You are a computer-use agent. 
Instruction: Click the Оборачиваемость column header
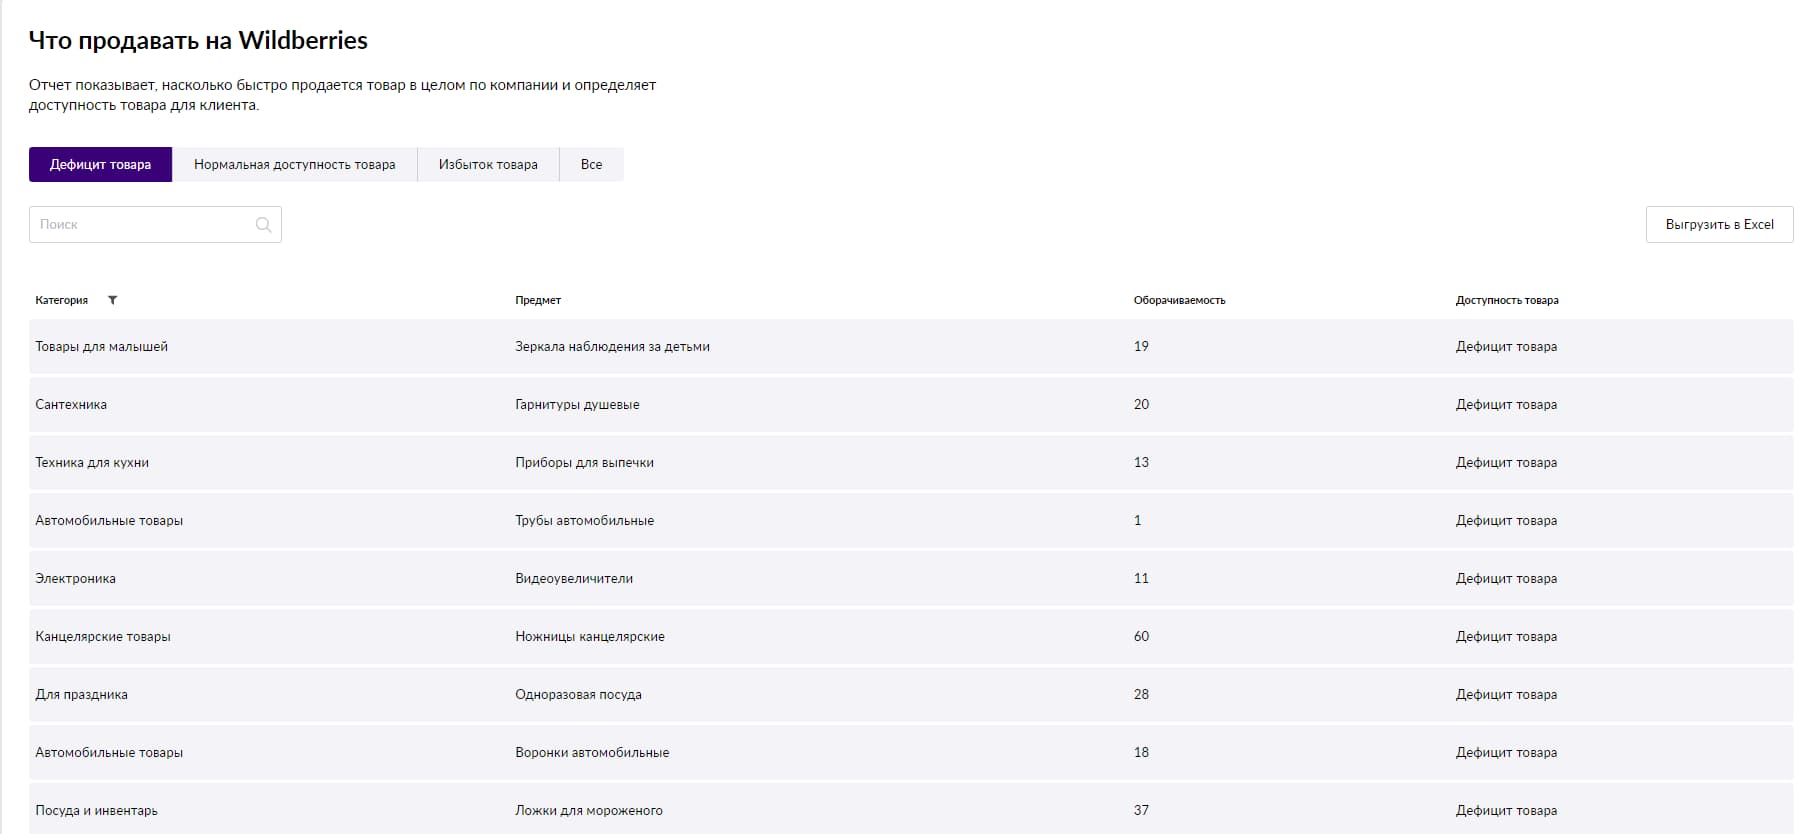coord(1179,300)
